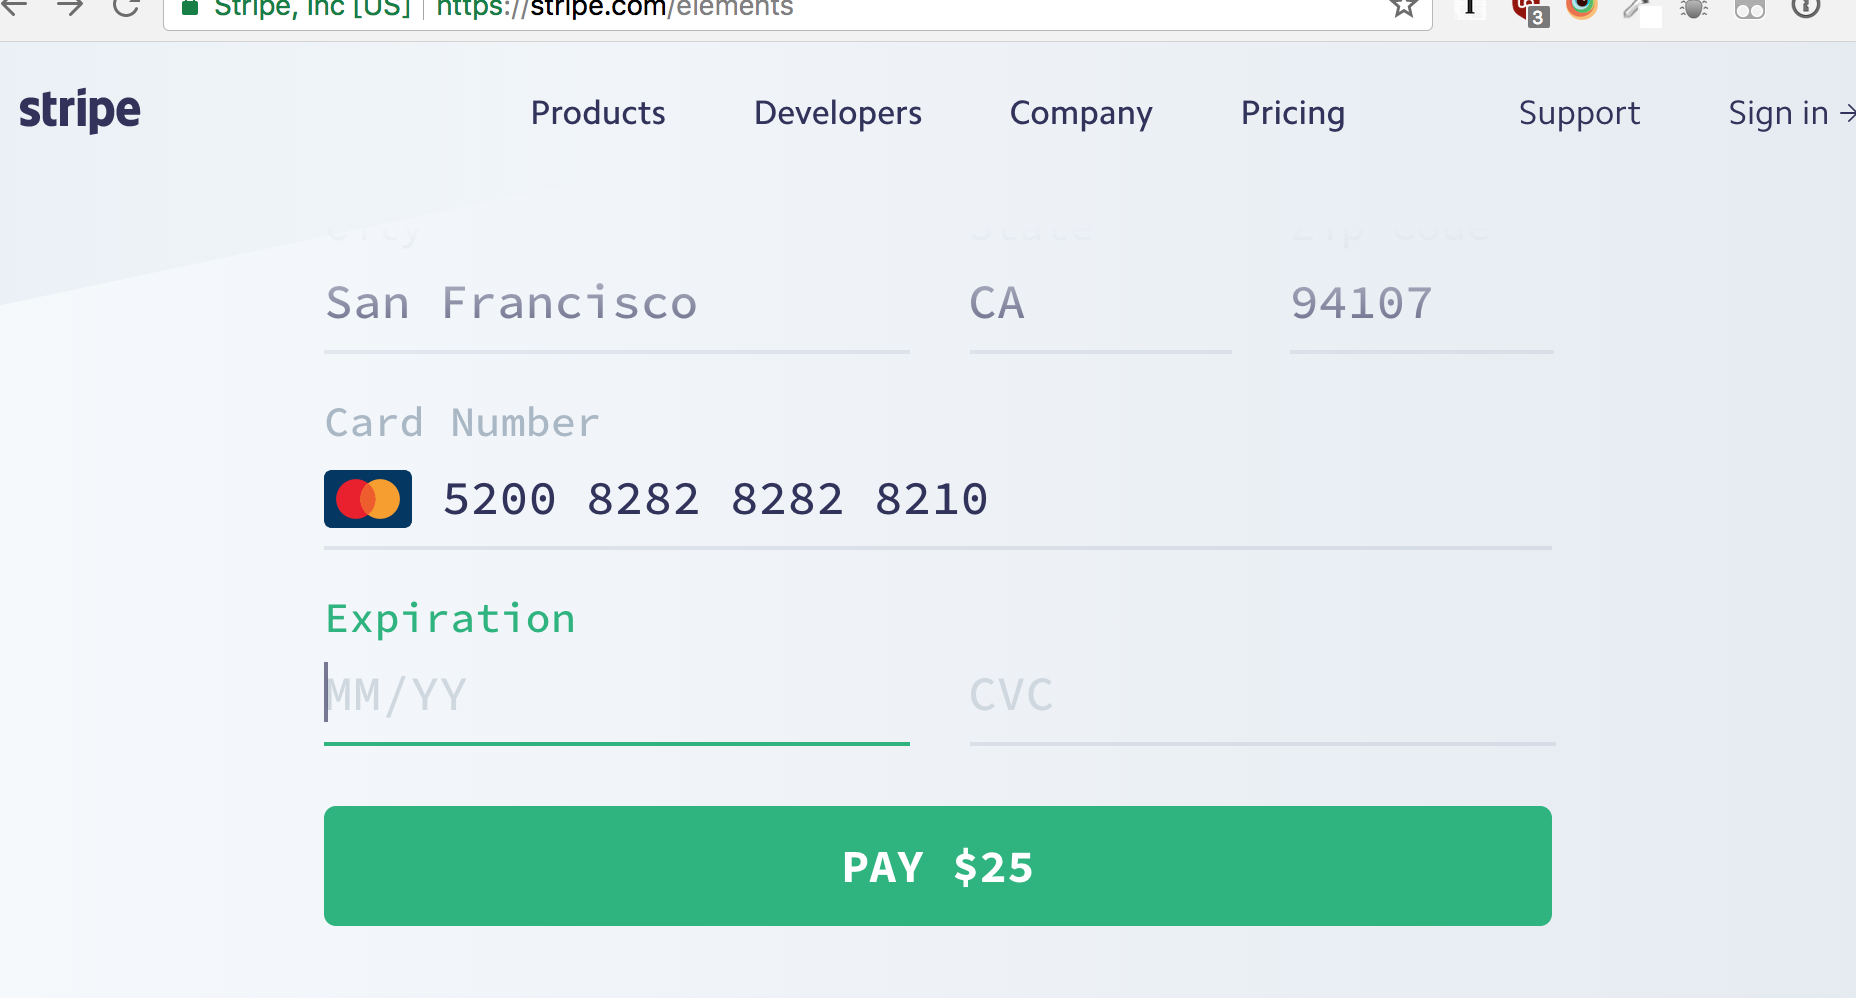Open the Company menu

pyautogui.click(x=1081, y=113)
